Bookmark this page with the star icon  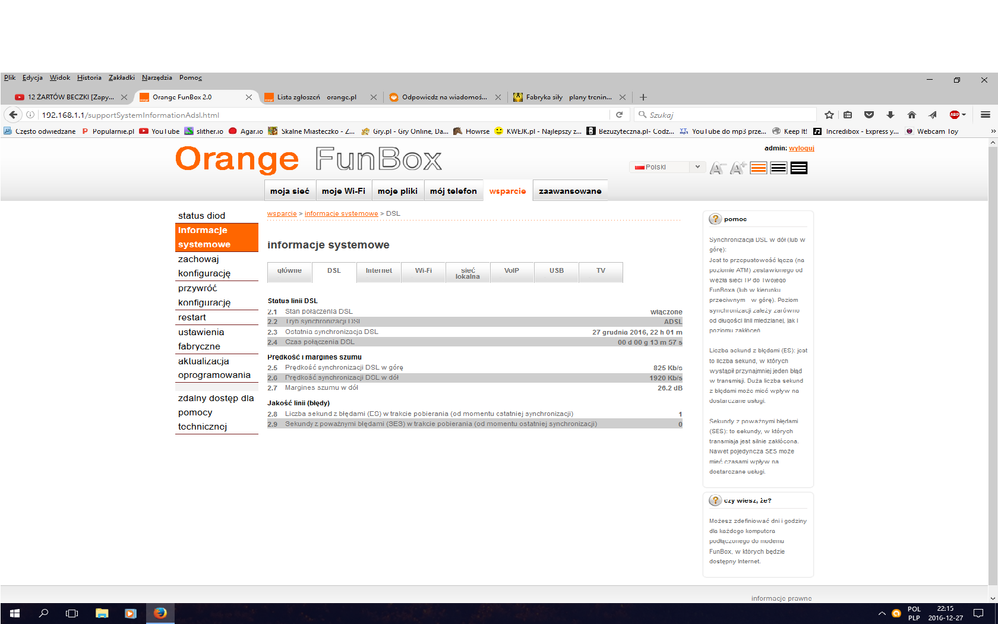coord(829,115)
